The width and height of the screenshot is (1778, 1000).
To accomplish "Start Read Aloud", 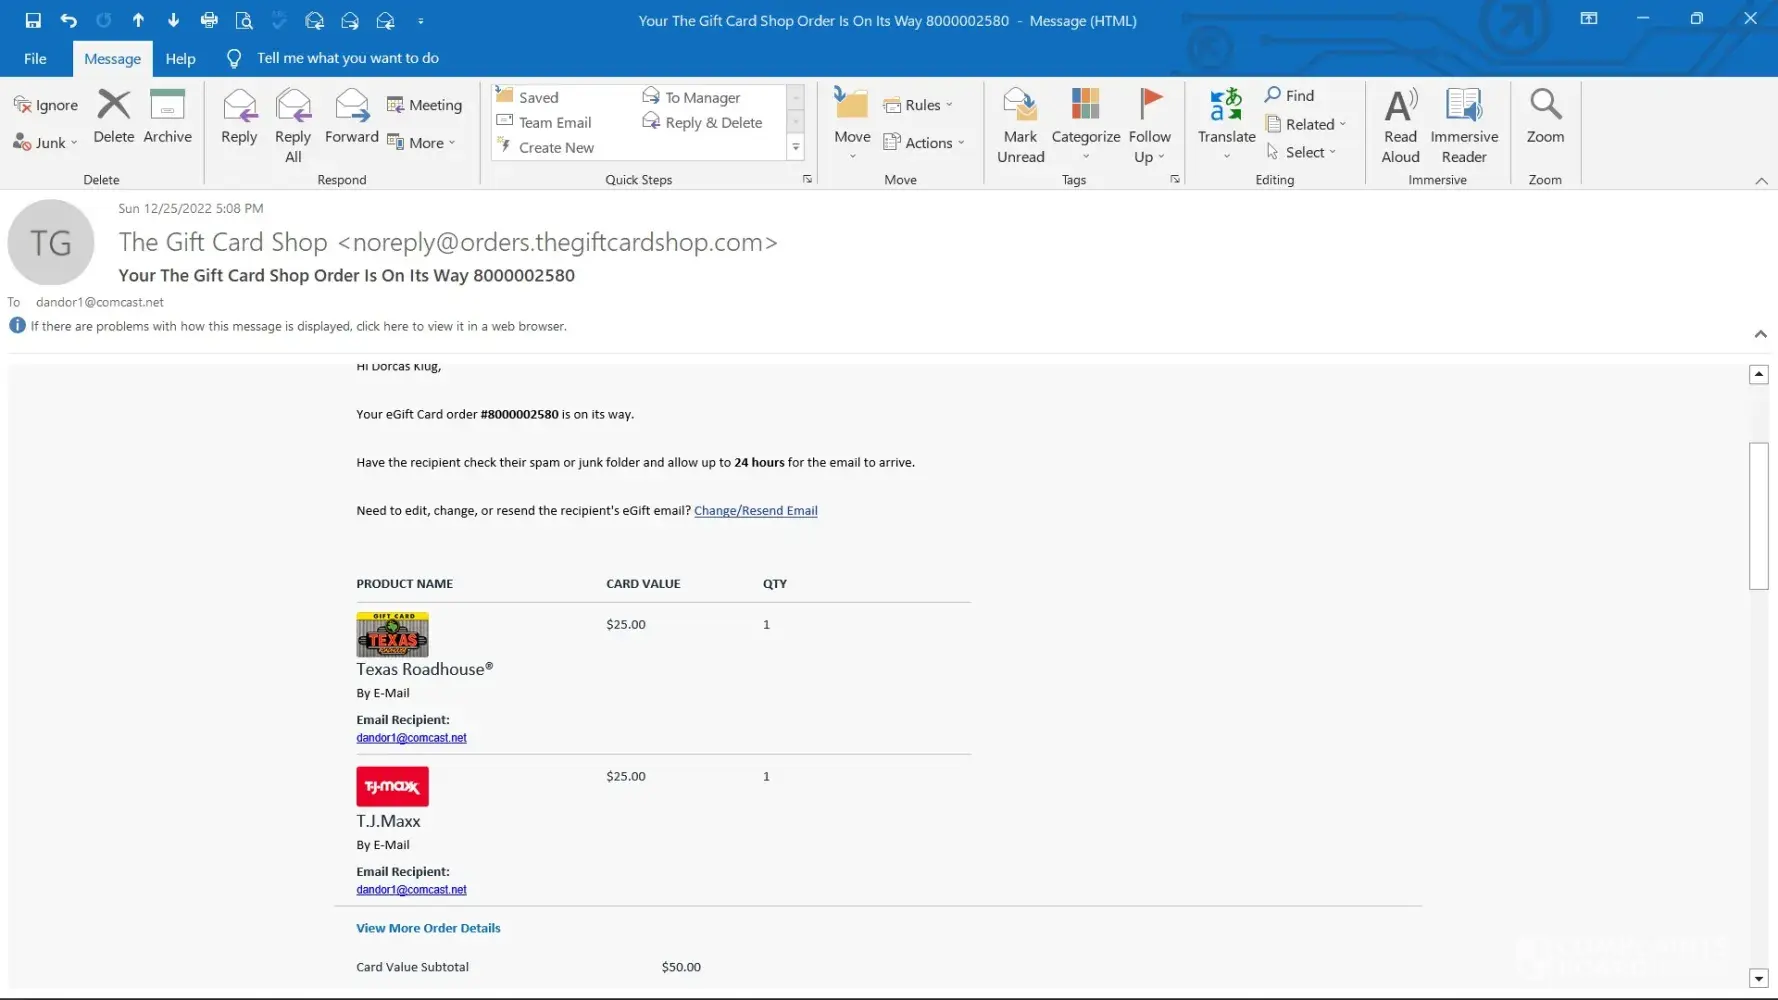I will coord(1400,125).
